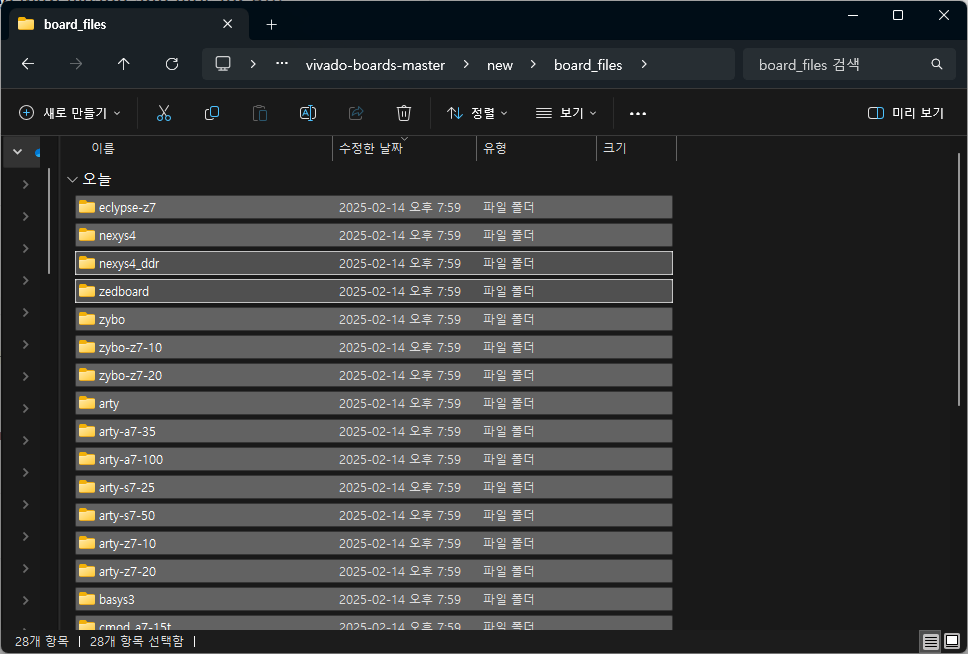Select the arty-z7-10 folder name

coord(127,543)
